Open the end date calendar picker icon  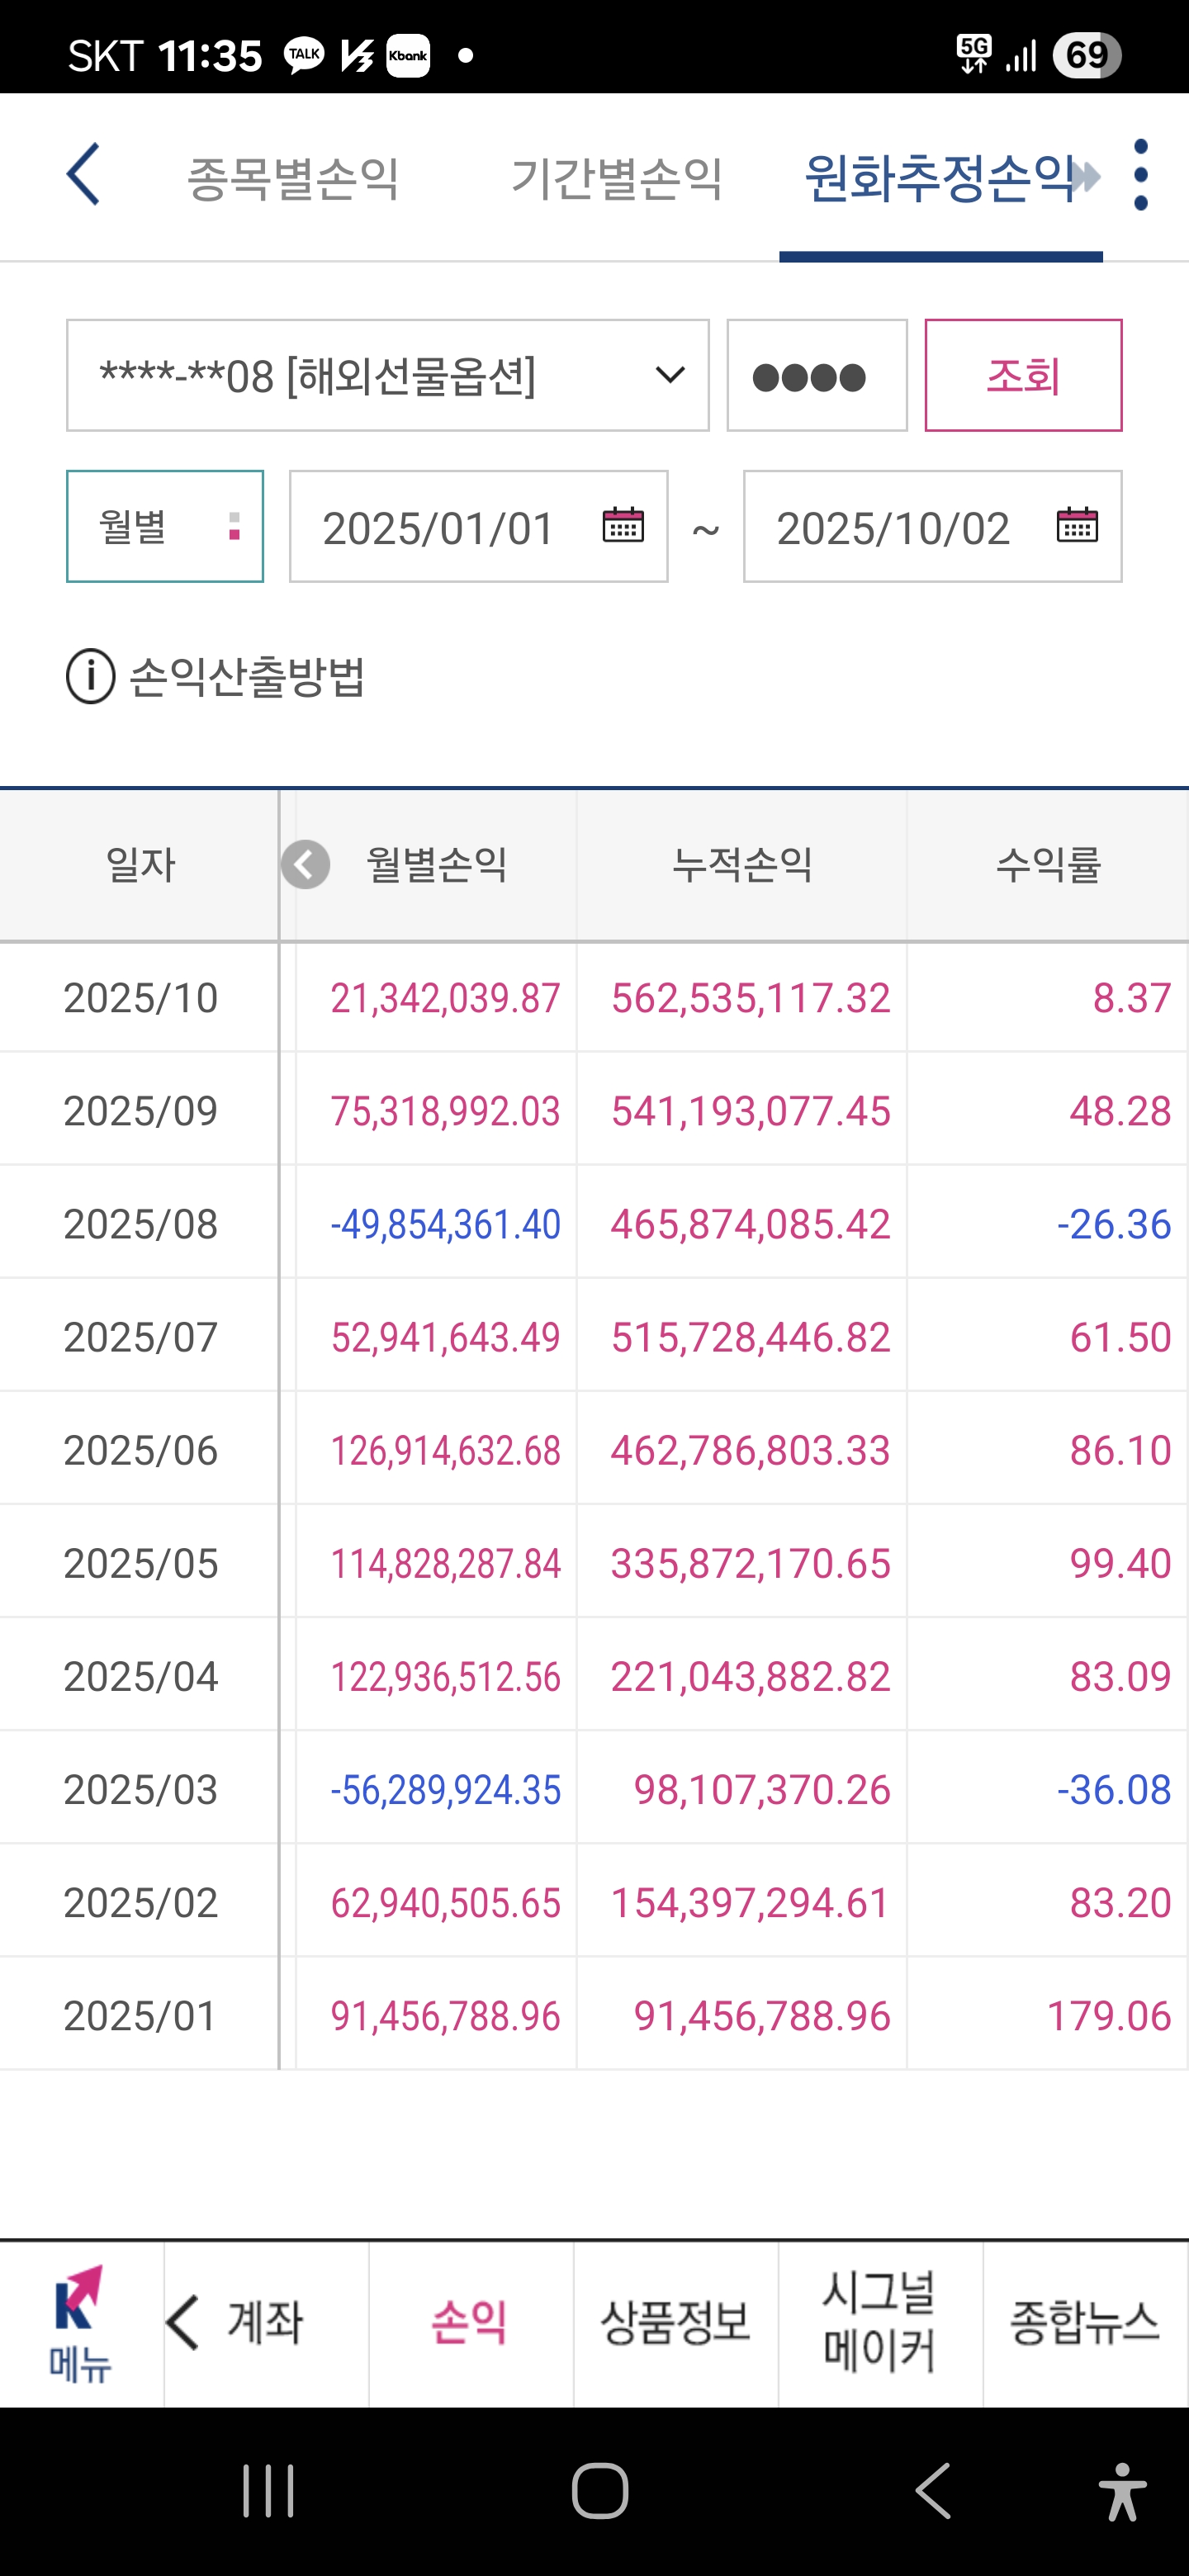pos(1077,525)
